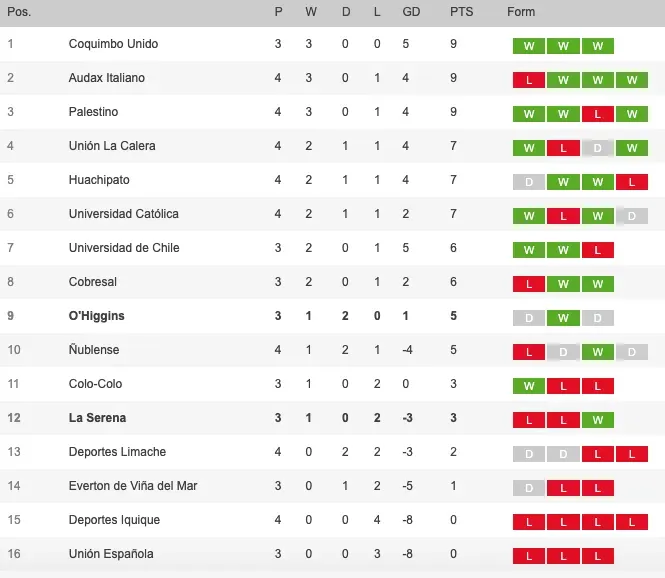
Task: Click Cobresal's red L form badge
Action: tap(529, 284)
